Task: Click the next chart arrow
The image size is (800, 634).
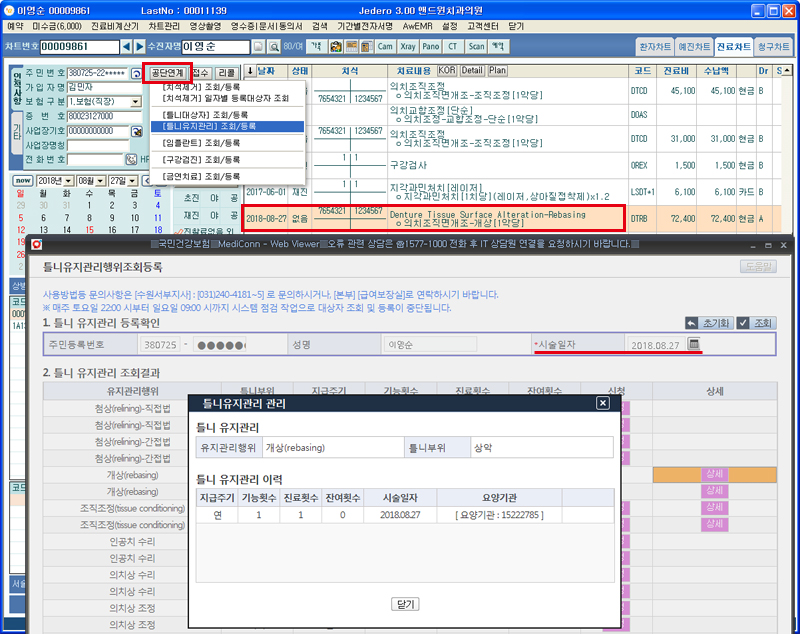Action: pyautogui.click(x=139, y=47)
